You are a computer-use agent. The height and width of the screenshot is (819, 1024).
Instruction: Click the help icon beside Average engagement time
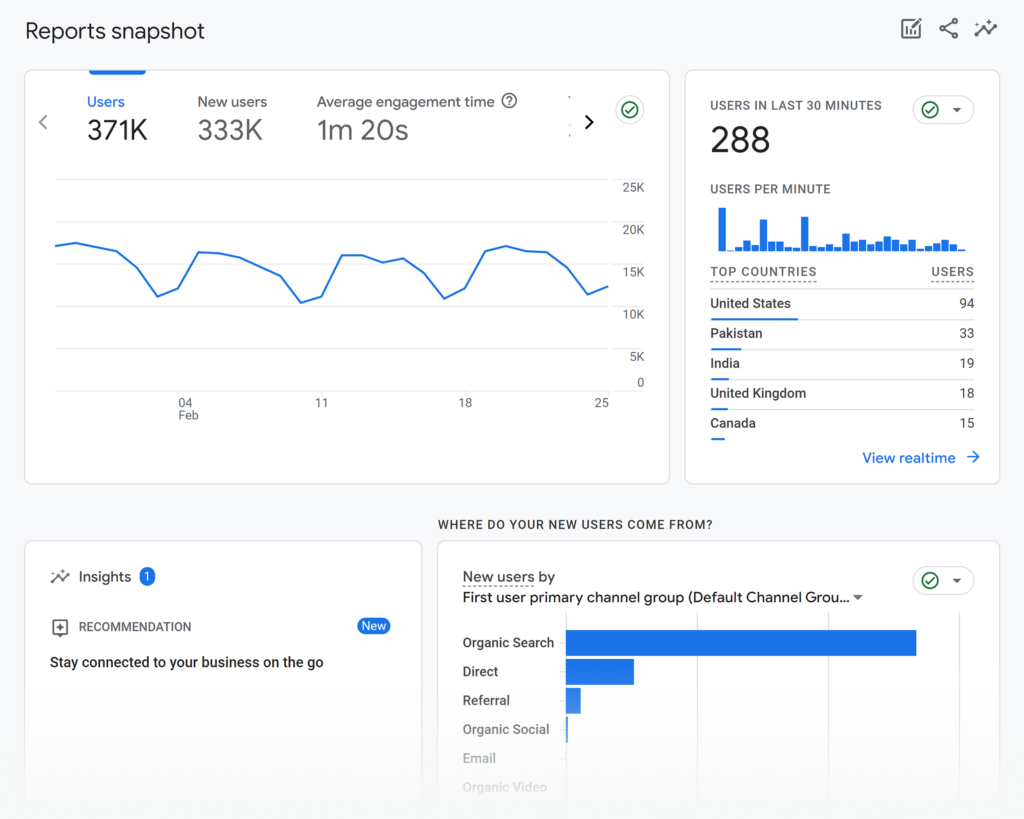coord(509,101)
